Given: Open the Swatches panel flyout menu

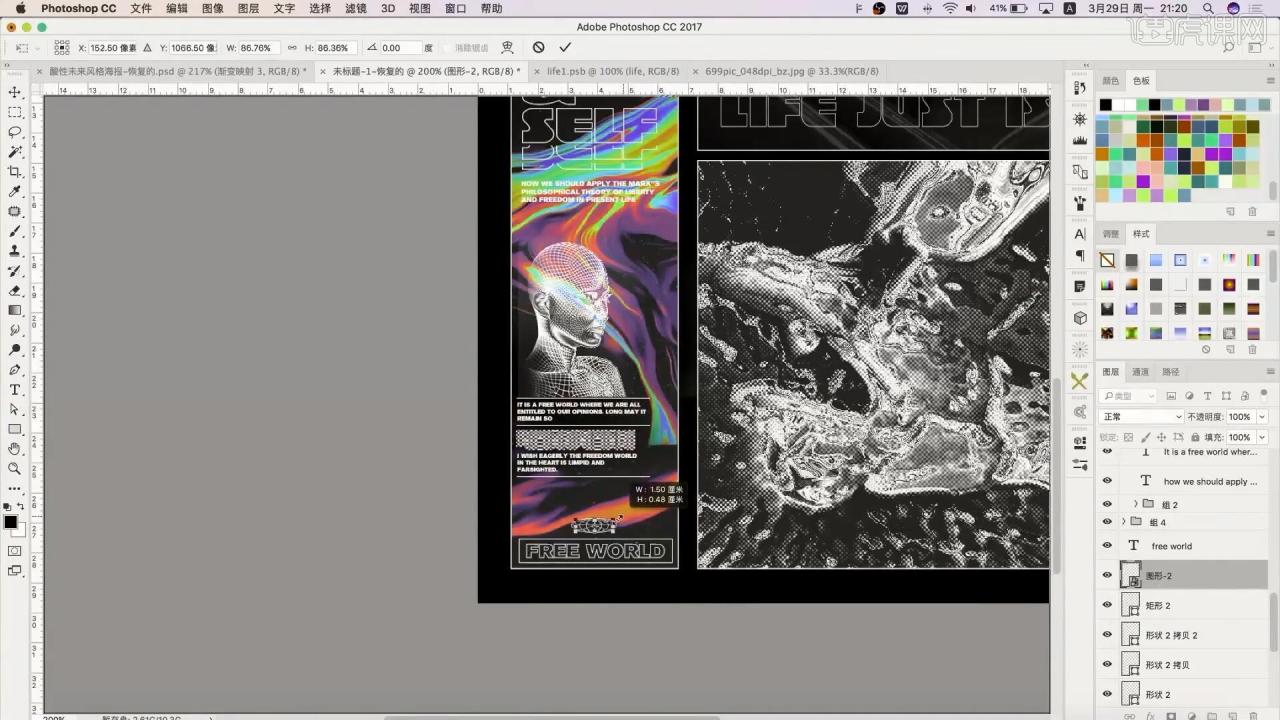Looking at the screenshot, I should tap(1271, 80).
